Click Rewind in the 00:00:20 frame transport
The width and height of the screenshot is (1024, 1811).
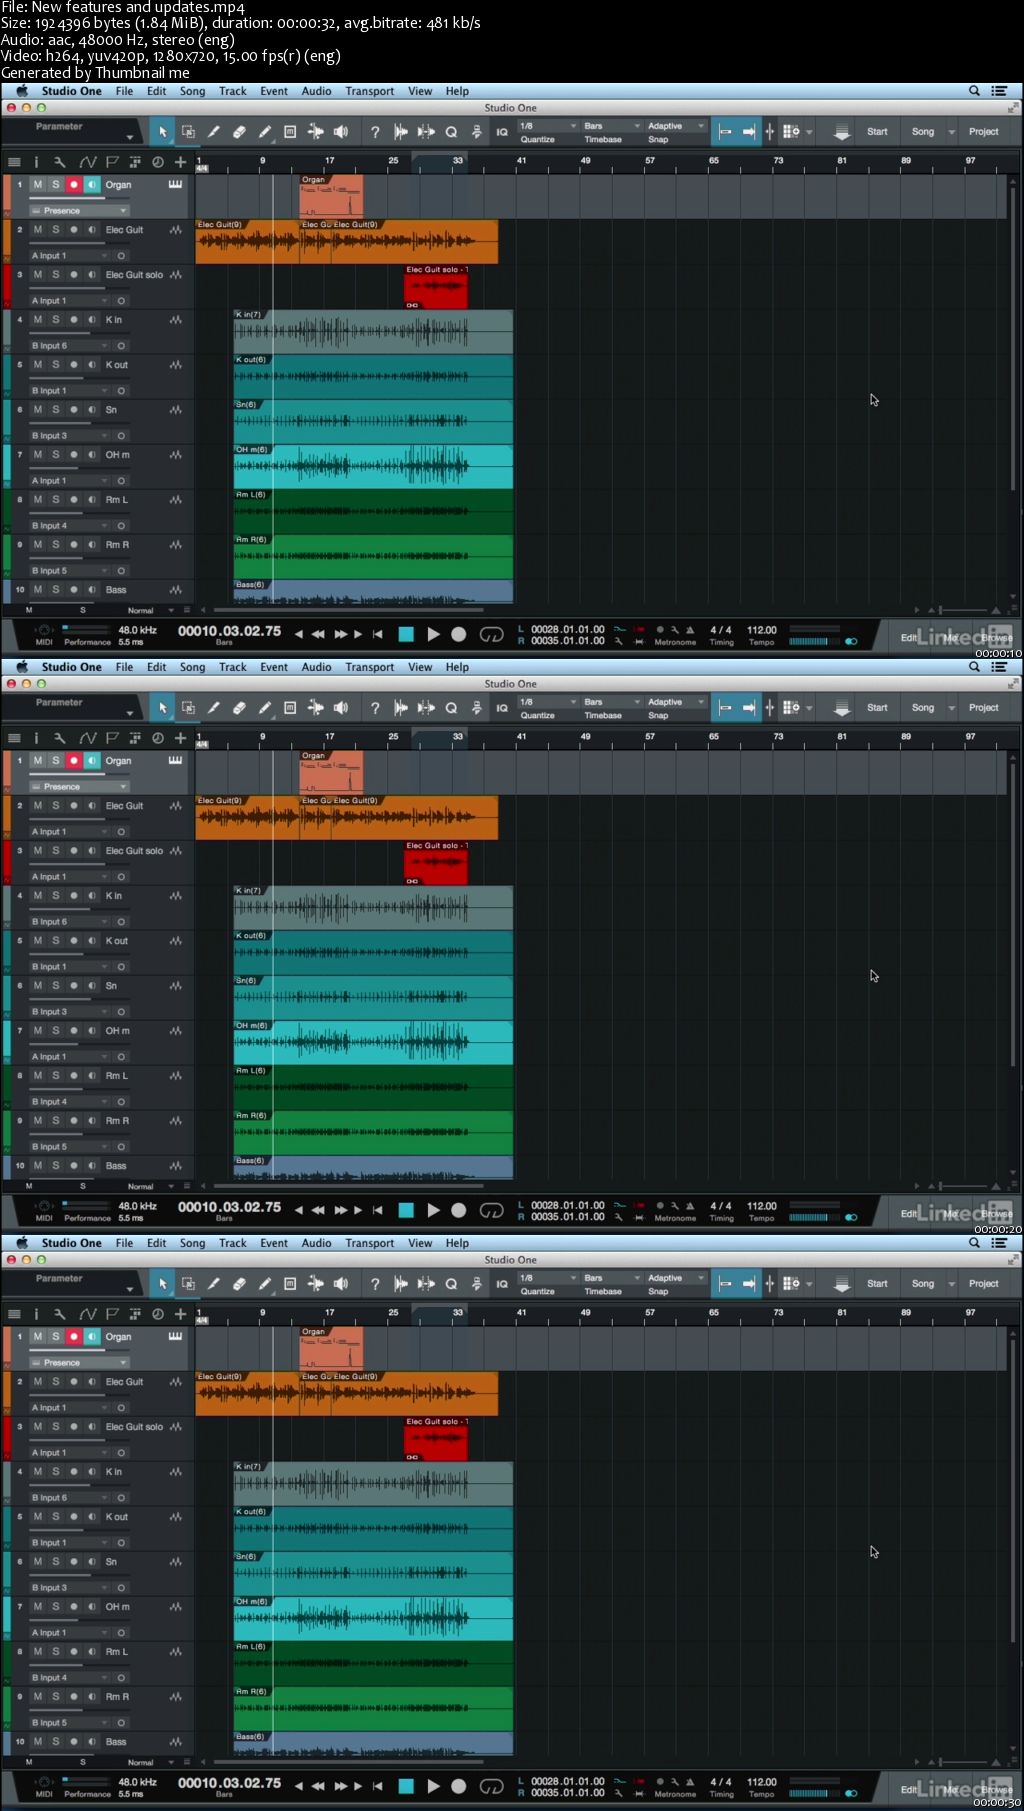(x=318, y=1210)
